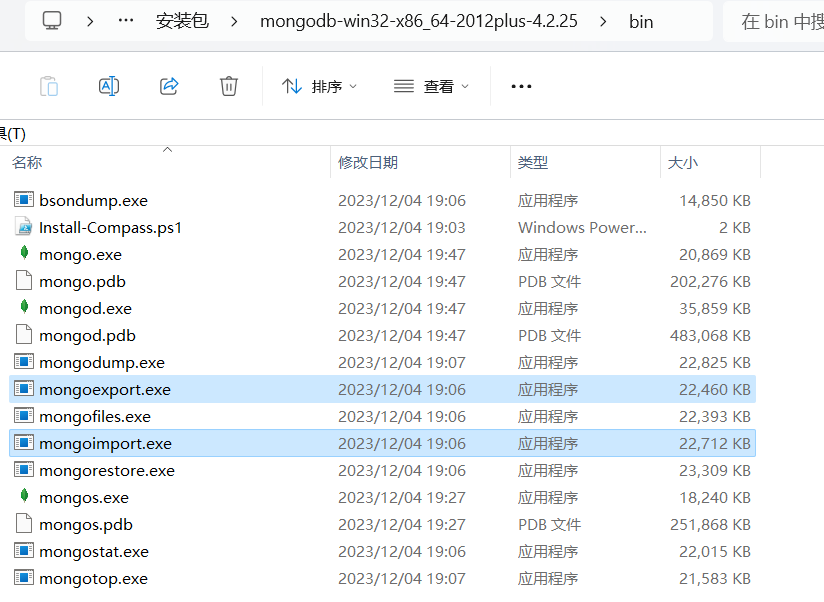Click the mongoimport.exe file icon
This screenshot has width=824, height=602.
(24, 443)
